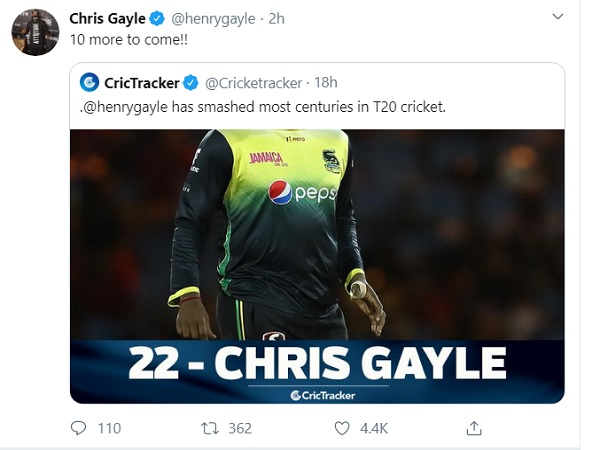The height and width of the screenshot is (450, 600).
Task: Click the 4.4K likes count
Action: [375, 428]
